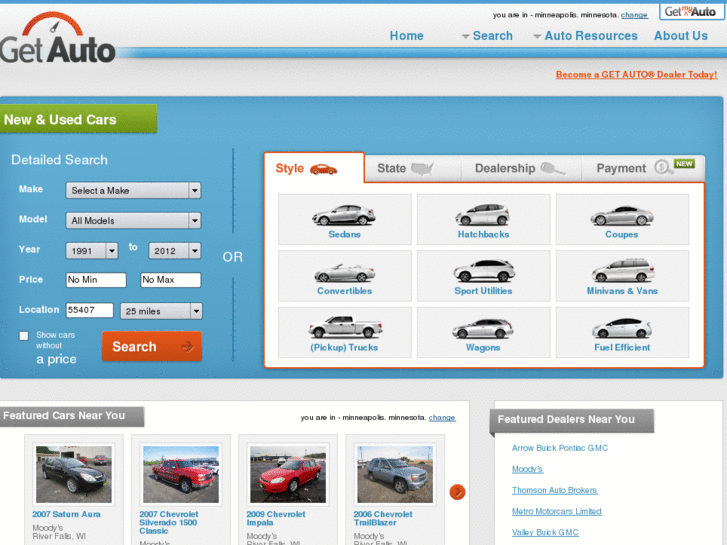Open the 2007 Saturn Aura photo
Image resolution: width=727 pixels, height=545 pixels.
click(x=74, y=474)
